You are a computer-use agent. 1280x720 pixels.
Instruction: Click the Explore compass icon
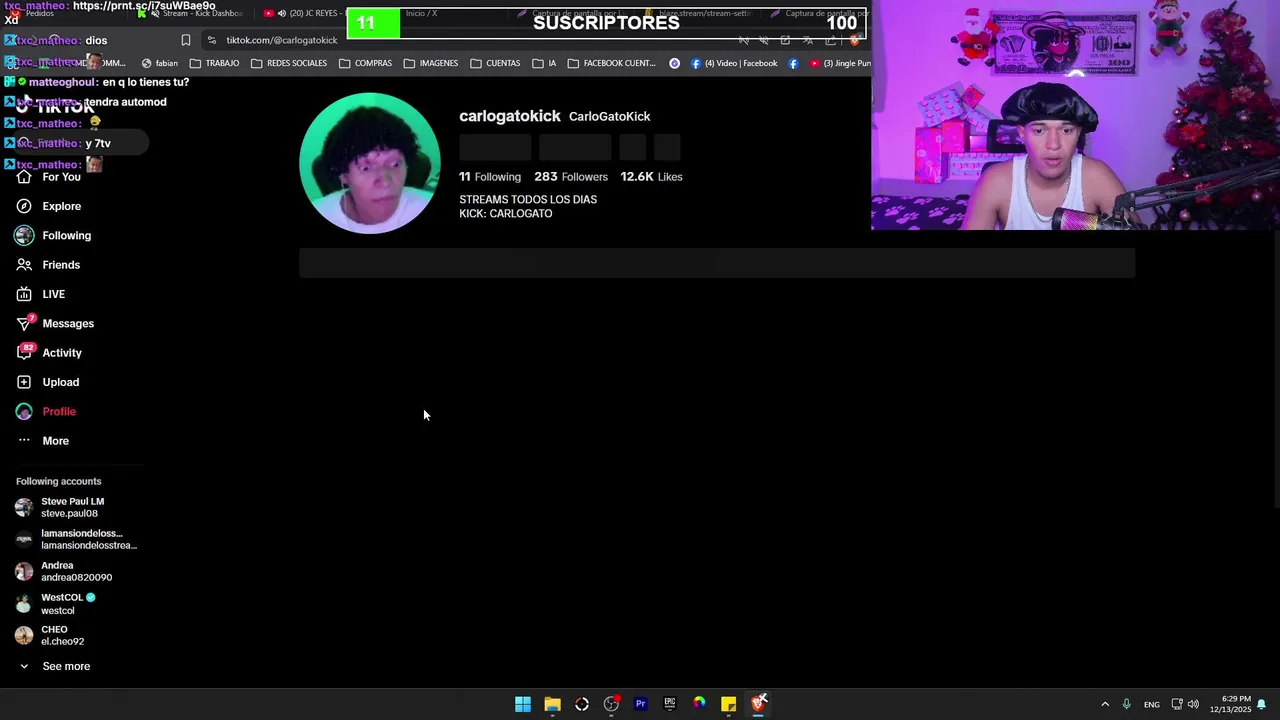click(x=24, y=206)
